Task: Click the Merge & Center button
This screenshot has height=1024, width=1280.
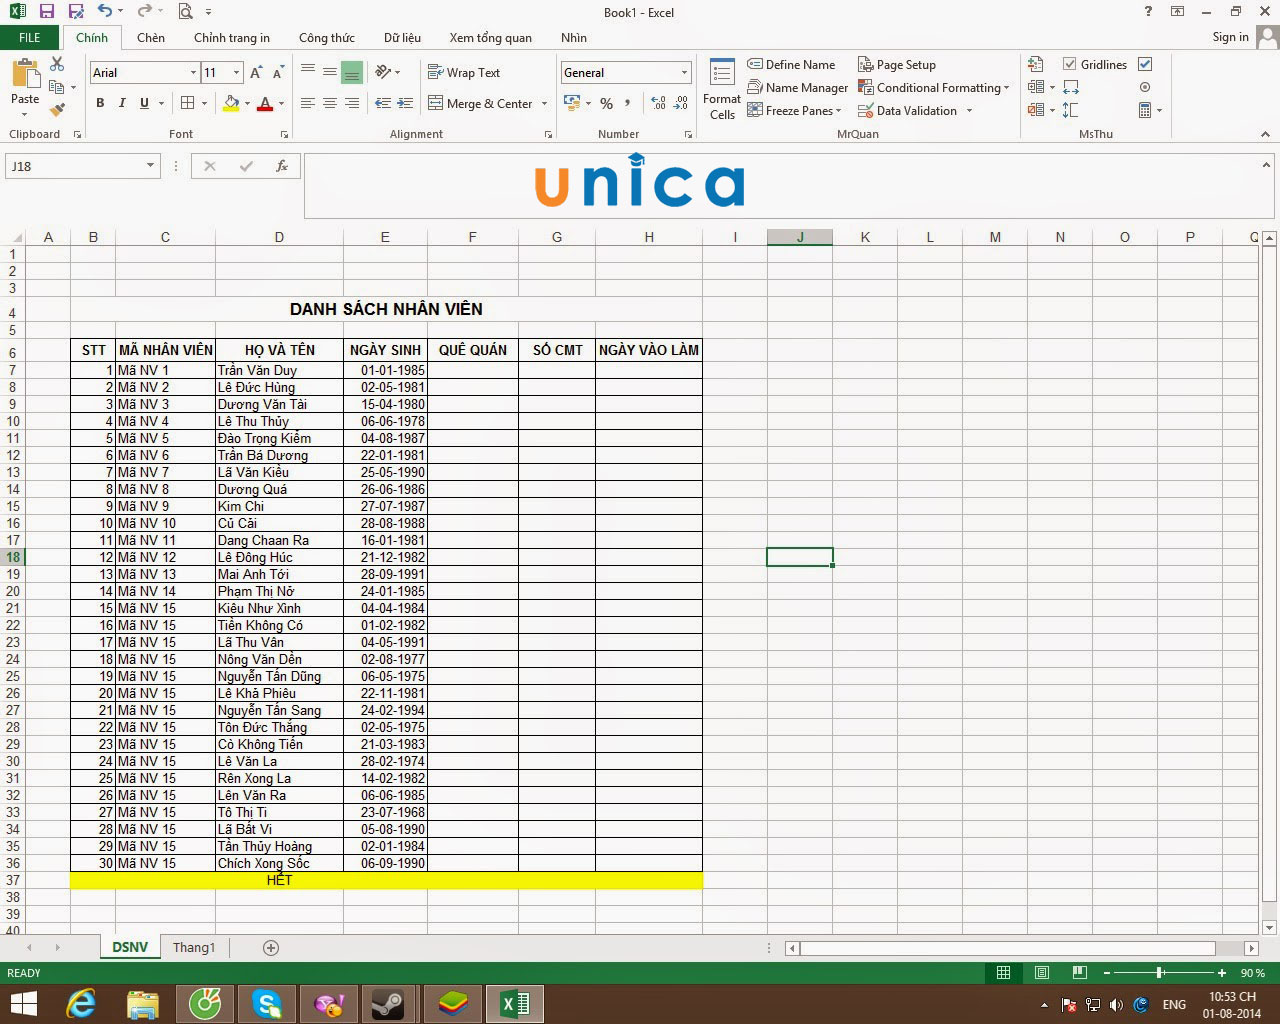Action: click(488, 103)
